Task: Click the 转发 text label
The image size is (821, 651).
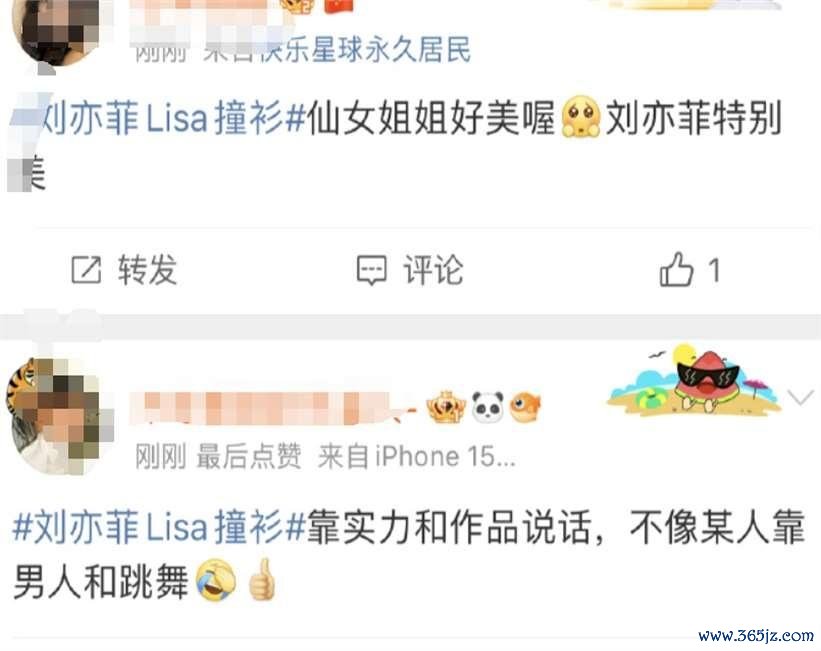Action: pos(148,270)
